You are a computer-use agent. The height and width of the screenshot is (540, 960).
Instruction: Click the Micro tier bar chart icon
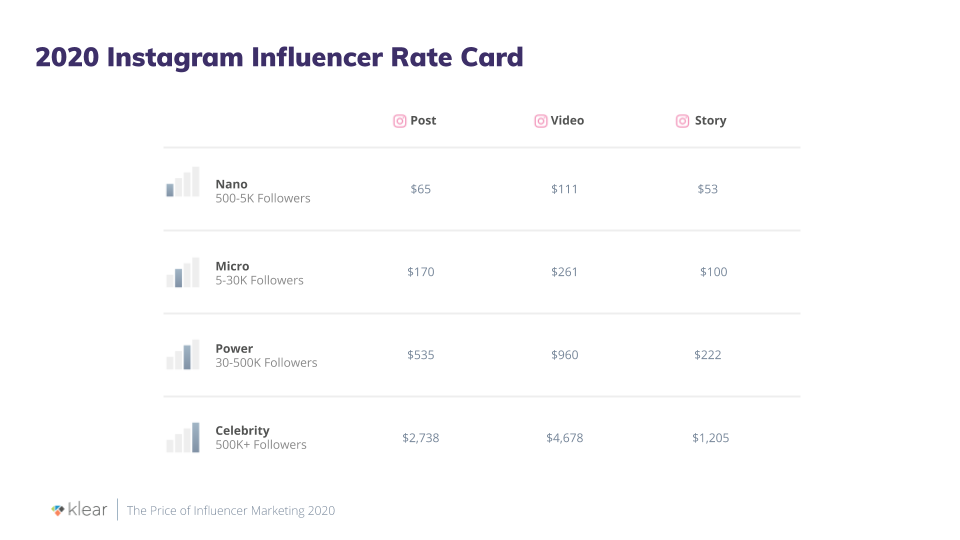[x=183, y=272]
